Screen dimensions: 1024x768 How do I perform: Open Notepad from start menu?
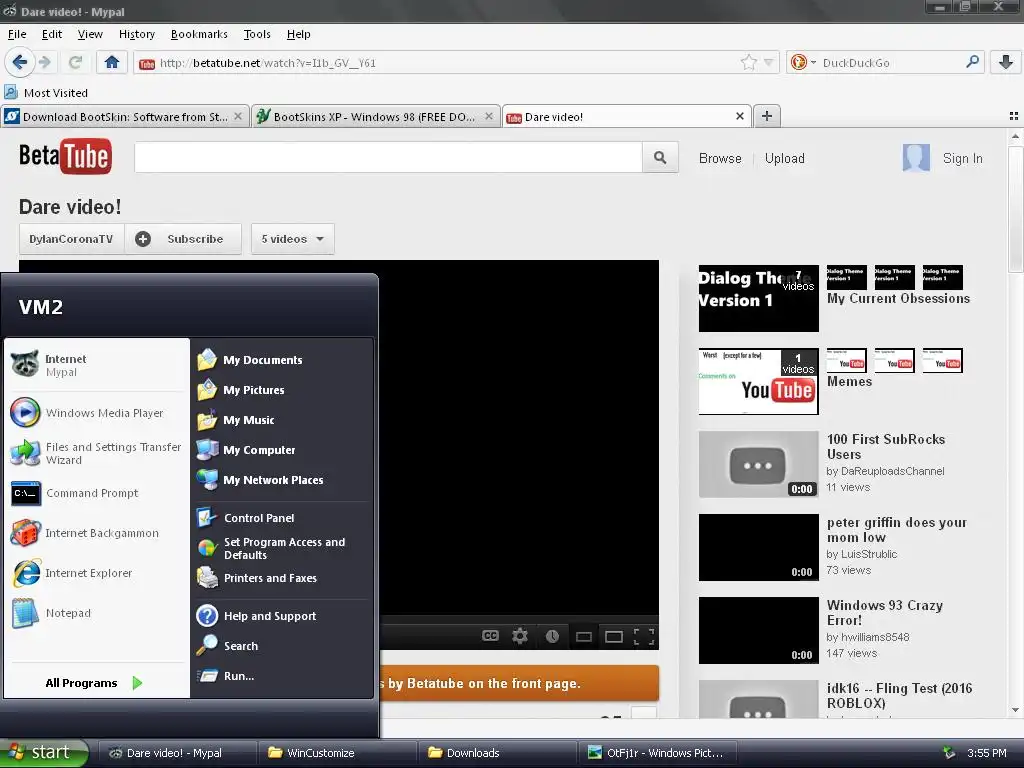click(97, 613)
